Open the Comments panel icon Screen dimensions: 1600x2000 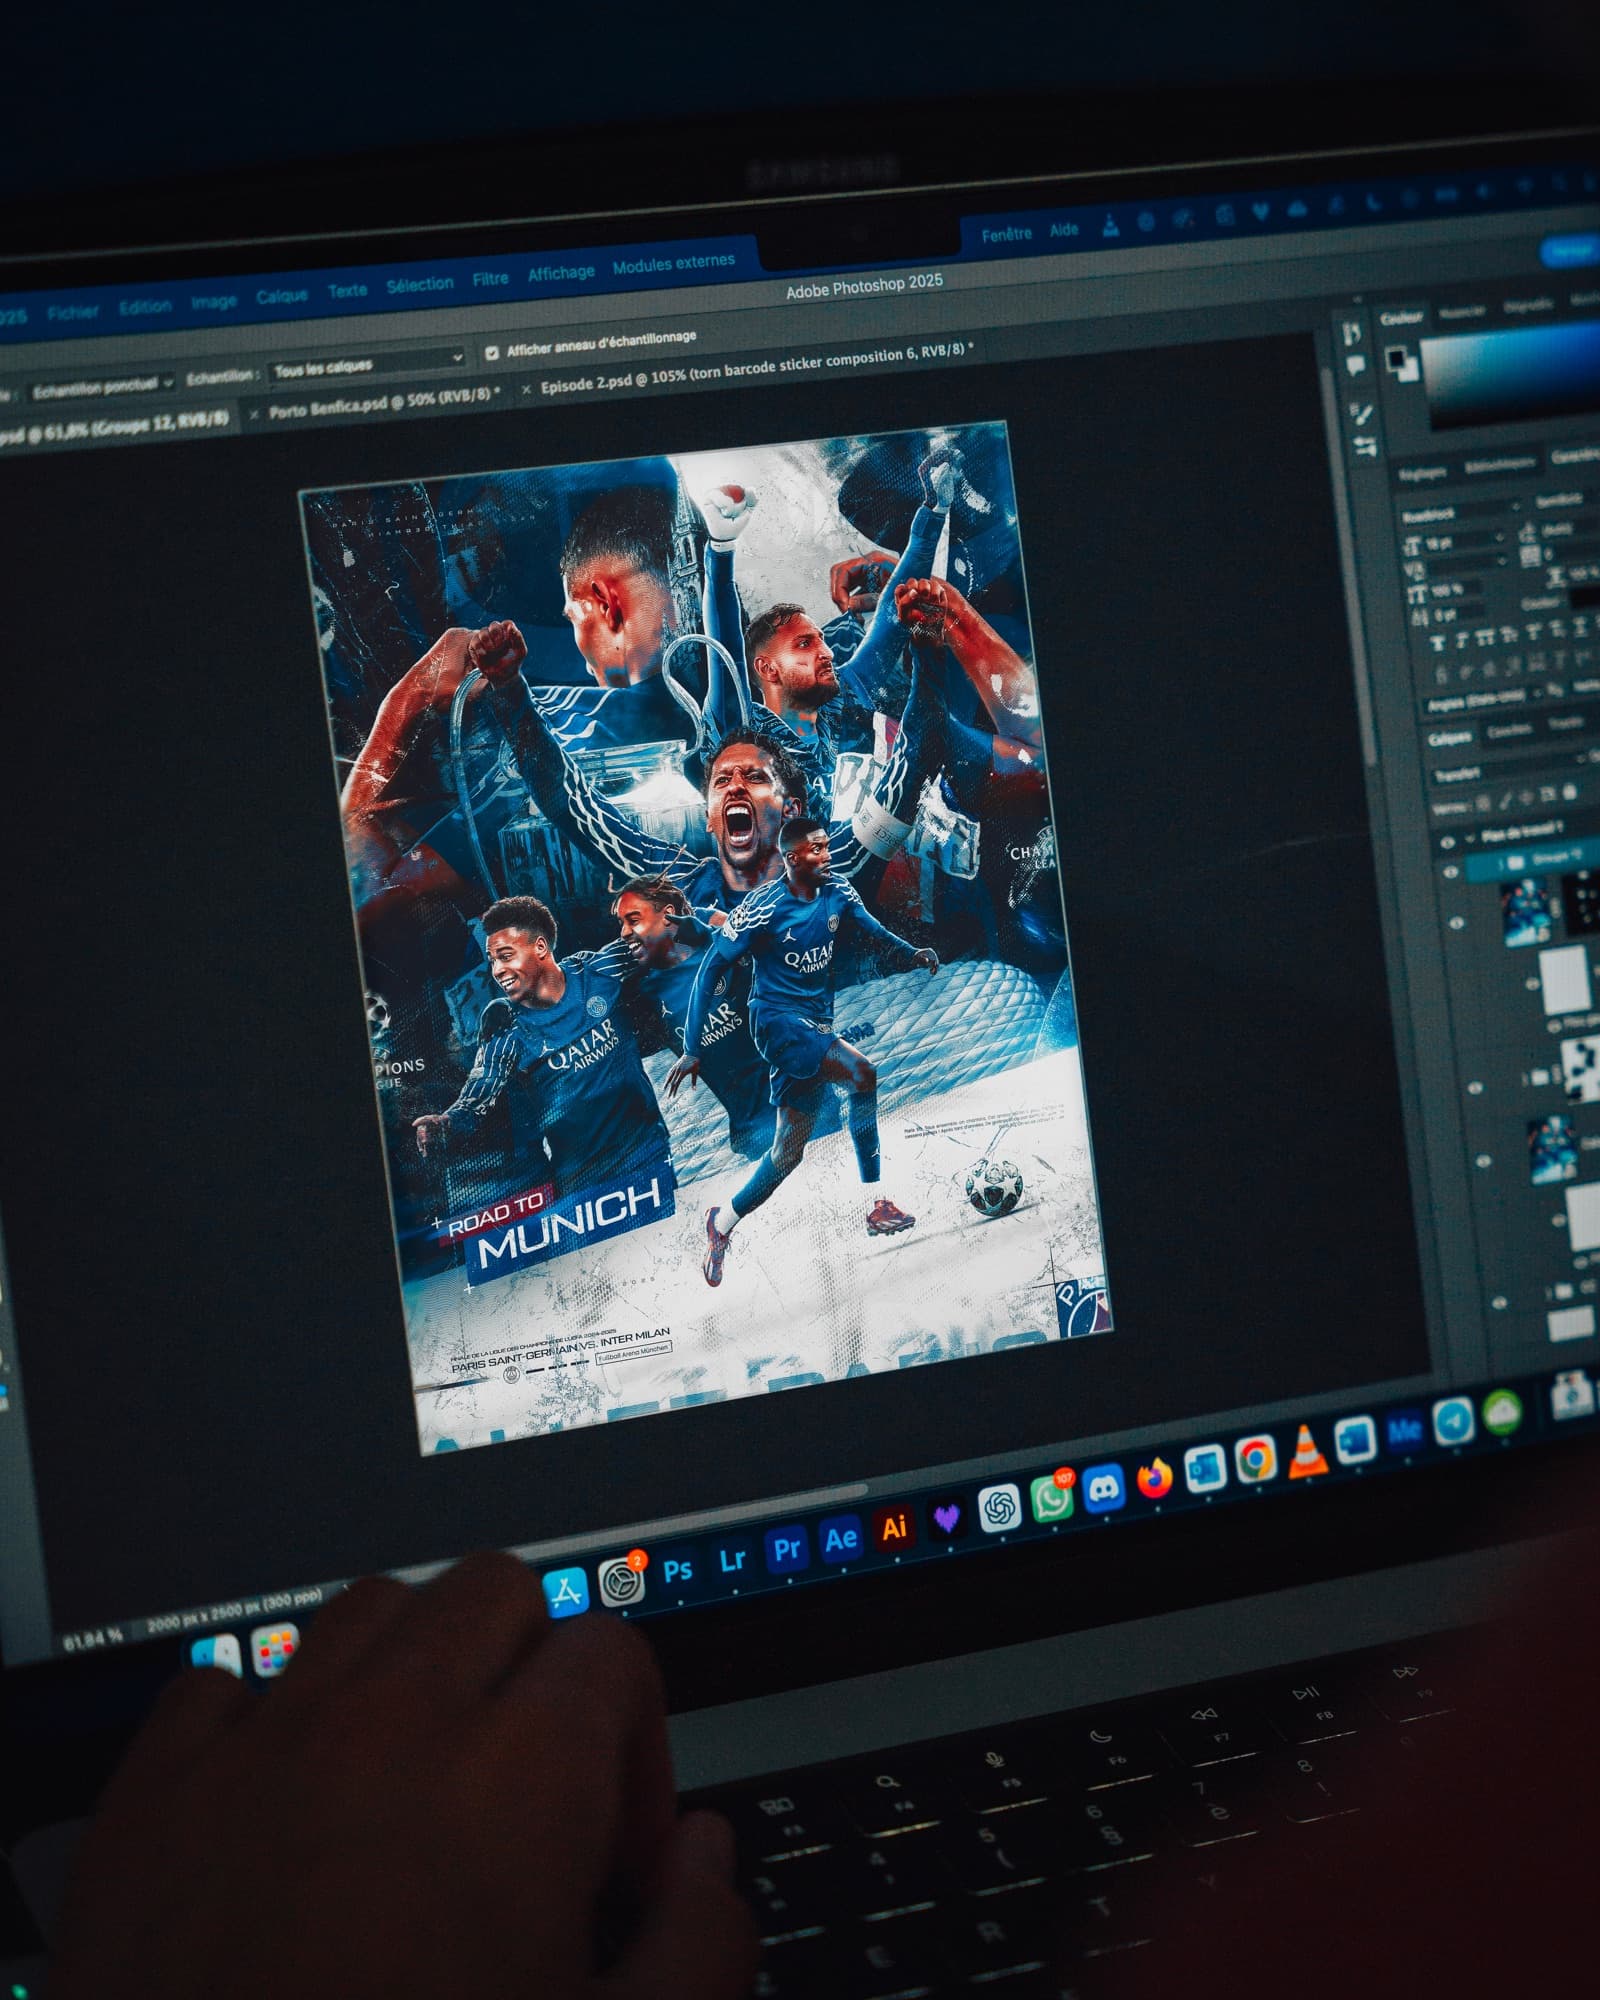(x=1355, y=366)
